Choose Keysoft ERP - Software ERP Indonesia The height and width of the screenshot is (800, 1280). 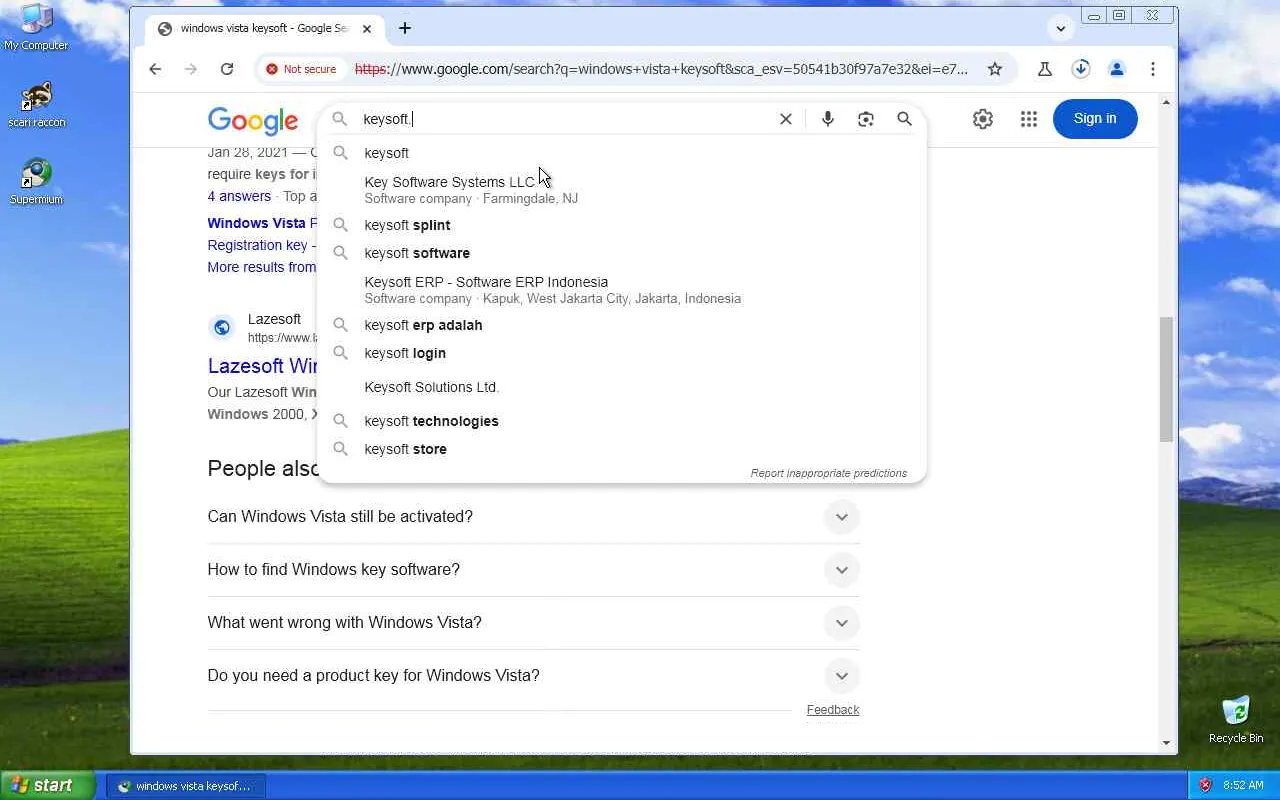point(622,289)
